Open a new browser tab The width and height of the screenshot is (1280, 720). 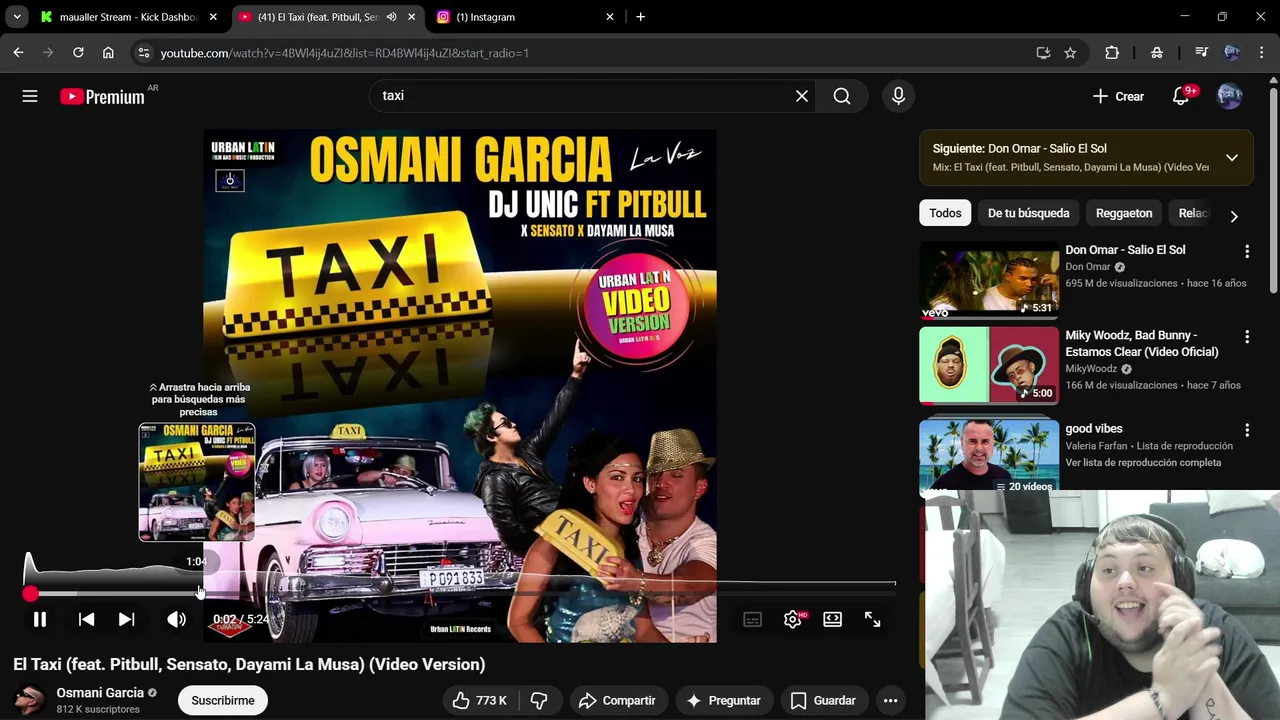coord(640,17)
